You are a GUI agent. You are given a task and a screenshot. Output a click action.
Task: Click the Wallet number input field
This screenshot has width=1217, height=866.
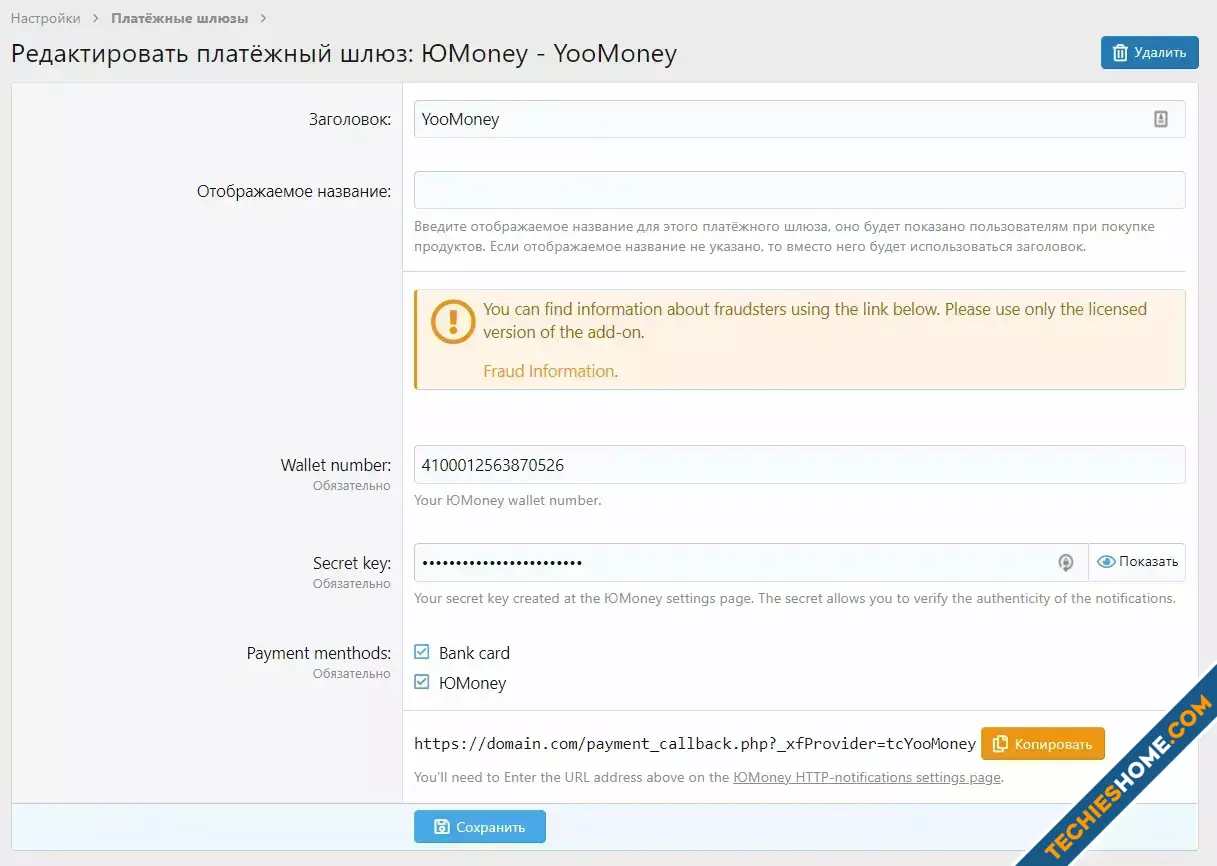click(800, 464)
